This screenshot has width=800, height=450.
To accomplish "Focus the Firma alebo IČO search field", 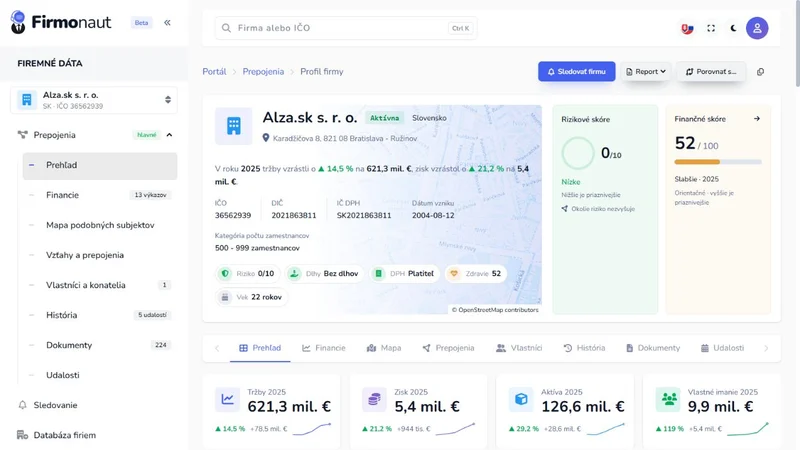I will coord(346,28).
